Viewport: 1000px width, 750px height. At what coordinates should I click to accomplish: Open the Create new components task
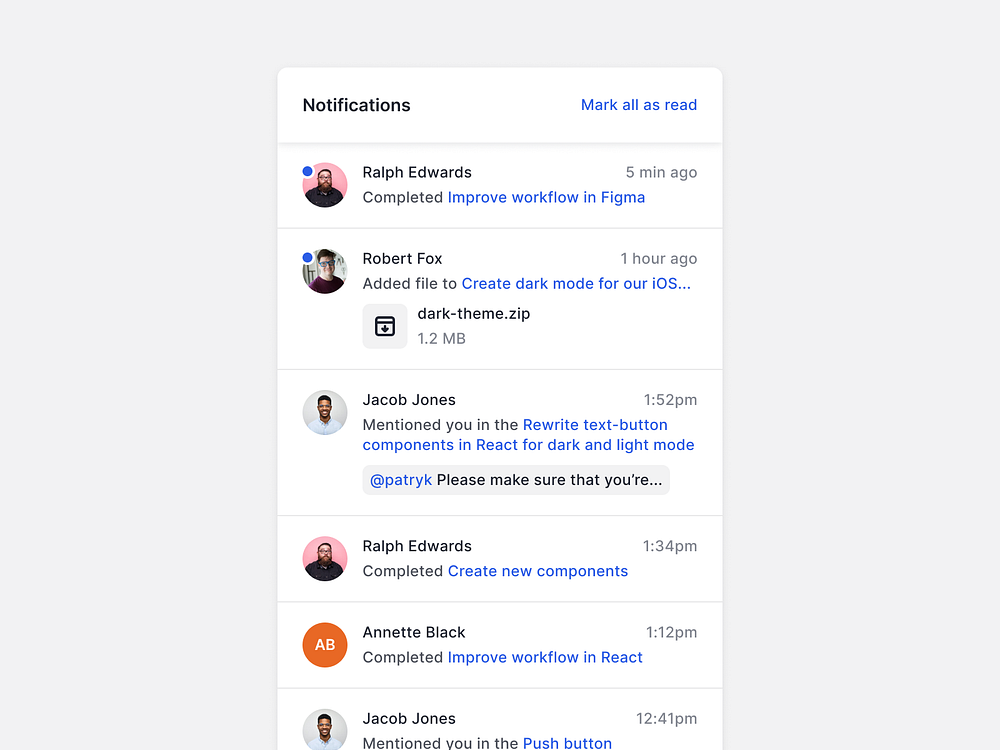pyautogui.click(x=537, y=571)
